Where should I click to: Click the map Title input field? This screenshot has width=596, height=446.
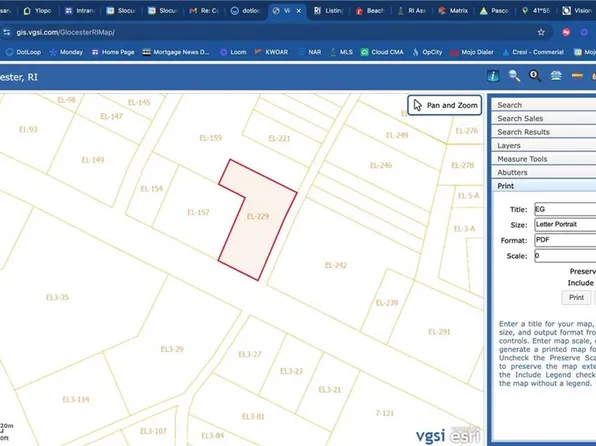(x=565, y=209)
